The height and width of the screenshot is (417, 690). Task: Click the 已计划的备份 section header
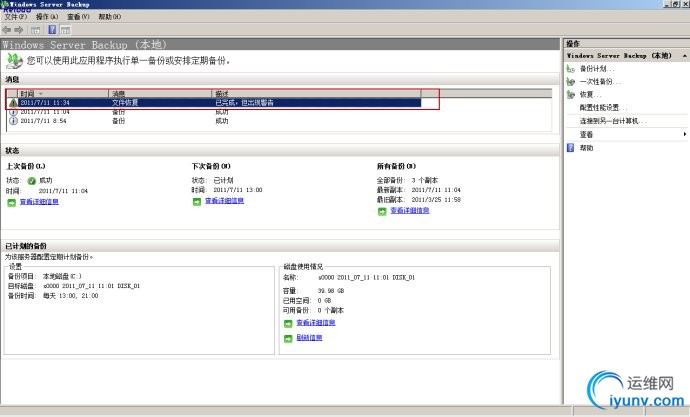(26, 246)
